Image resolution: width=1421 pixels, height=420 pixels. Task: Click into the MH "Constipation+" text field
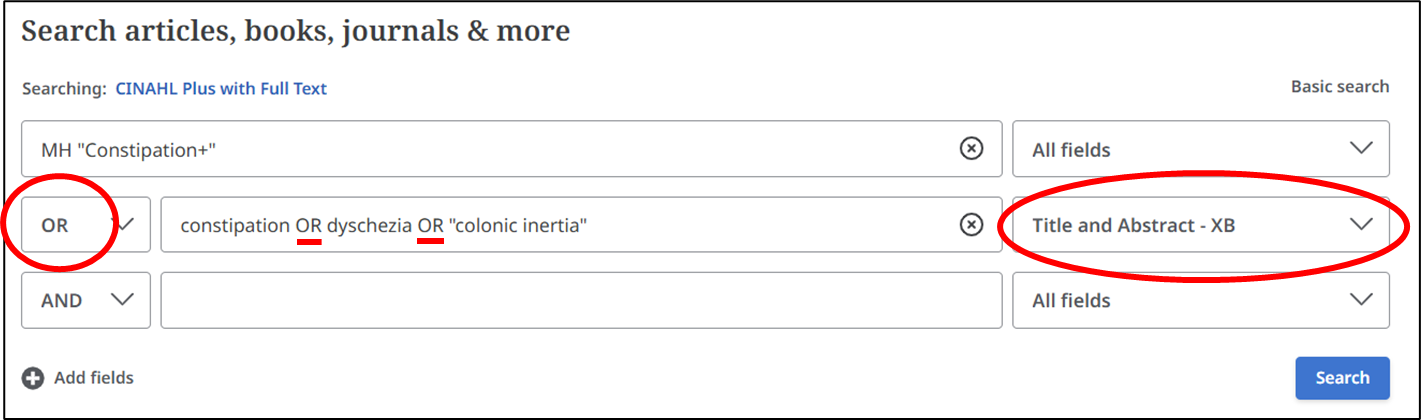click(x=490, y=149)
